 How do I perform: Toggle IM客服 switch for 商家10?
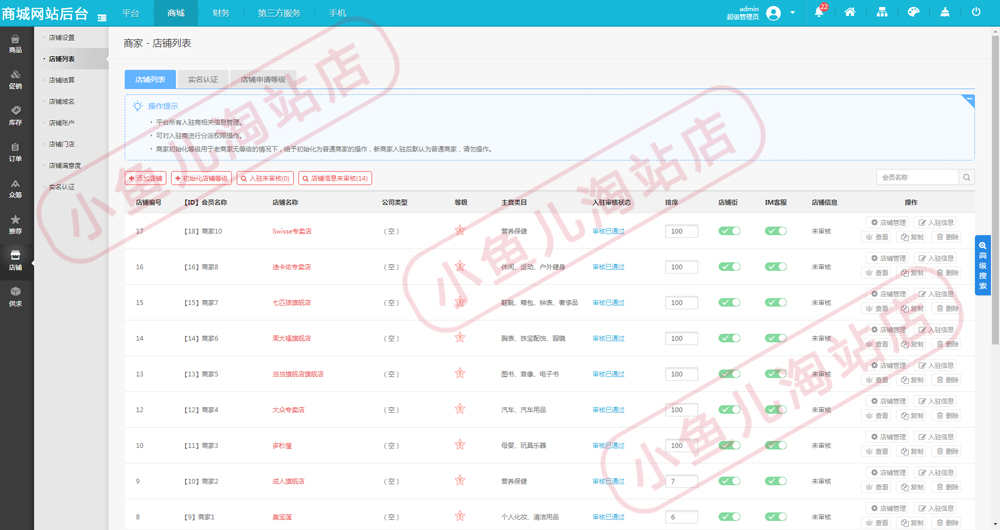click(776, 231)
